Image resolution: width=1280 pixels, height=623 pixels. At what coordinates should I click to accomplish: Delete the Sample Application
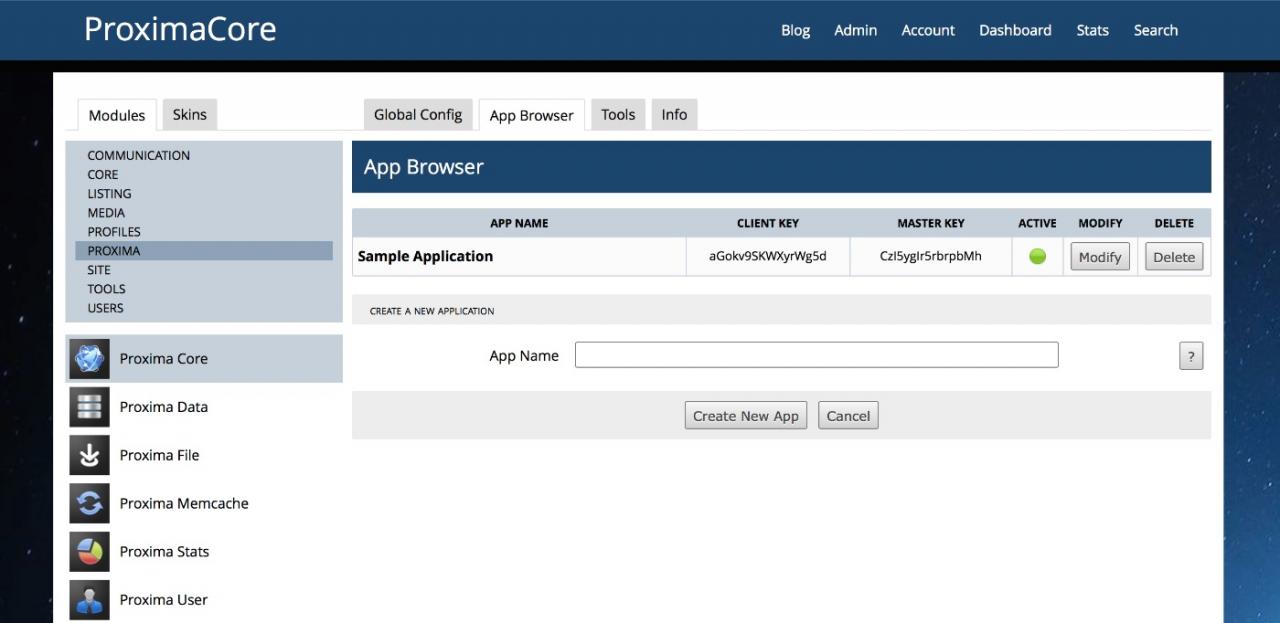[1173, 257]
